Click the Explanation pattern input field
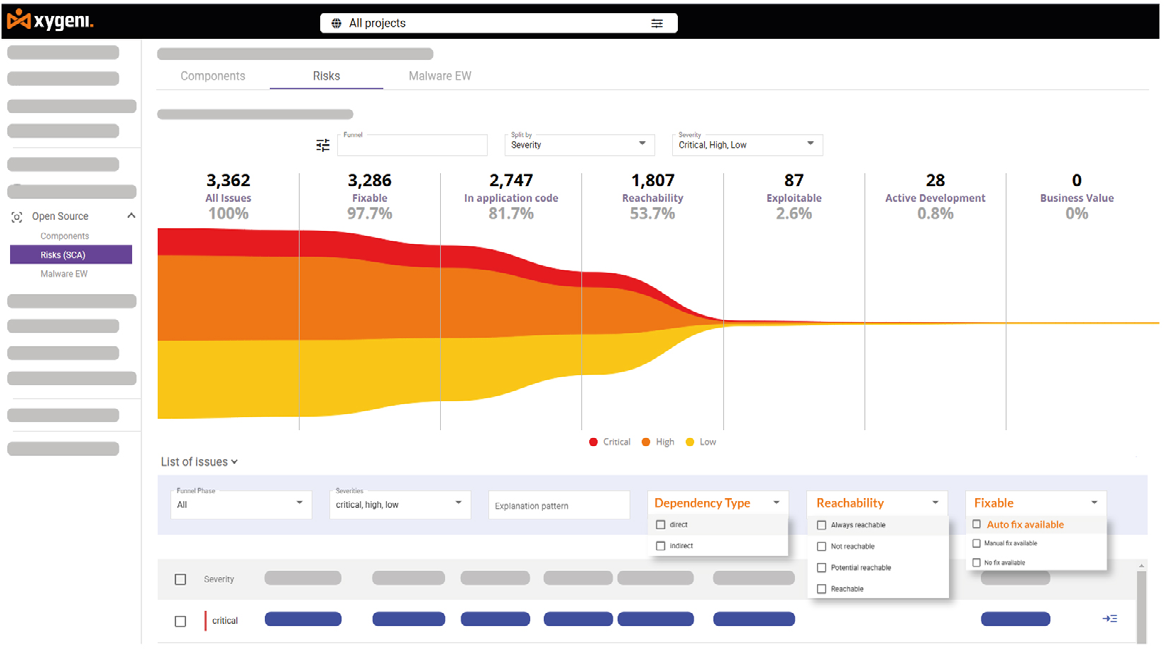This screenshot has width=1164, height=668. pos(558,506)
